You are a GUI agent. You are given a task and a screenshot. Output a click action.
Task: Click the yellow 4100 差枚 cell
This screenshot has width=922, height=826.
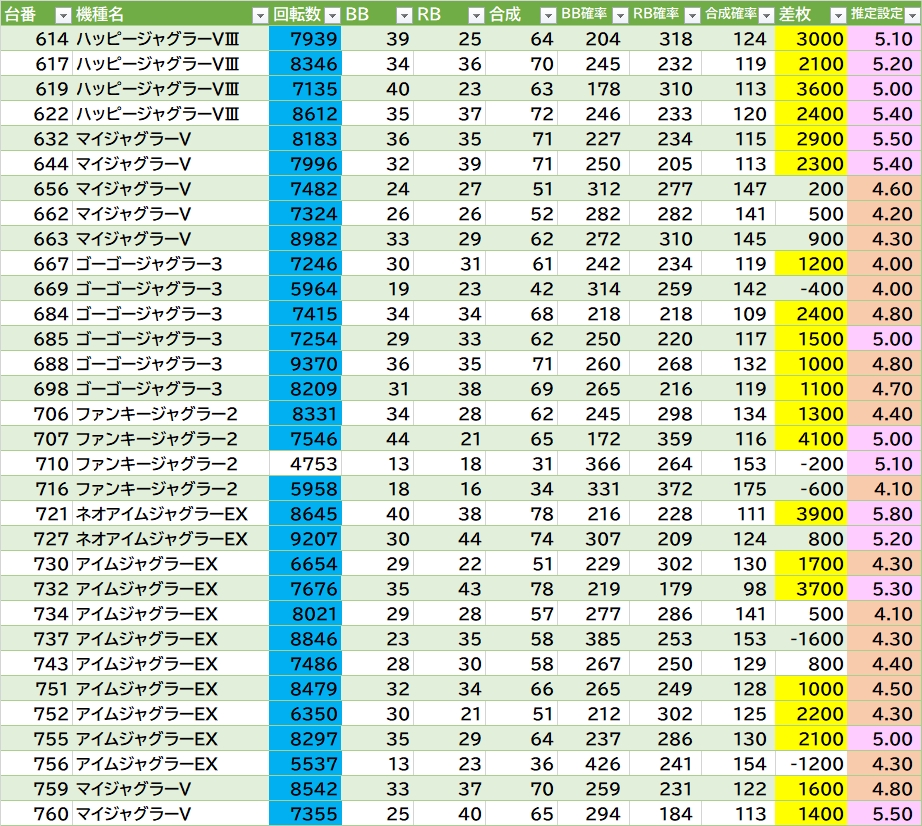[810, 439]
